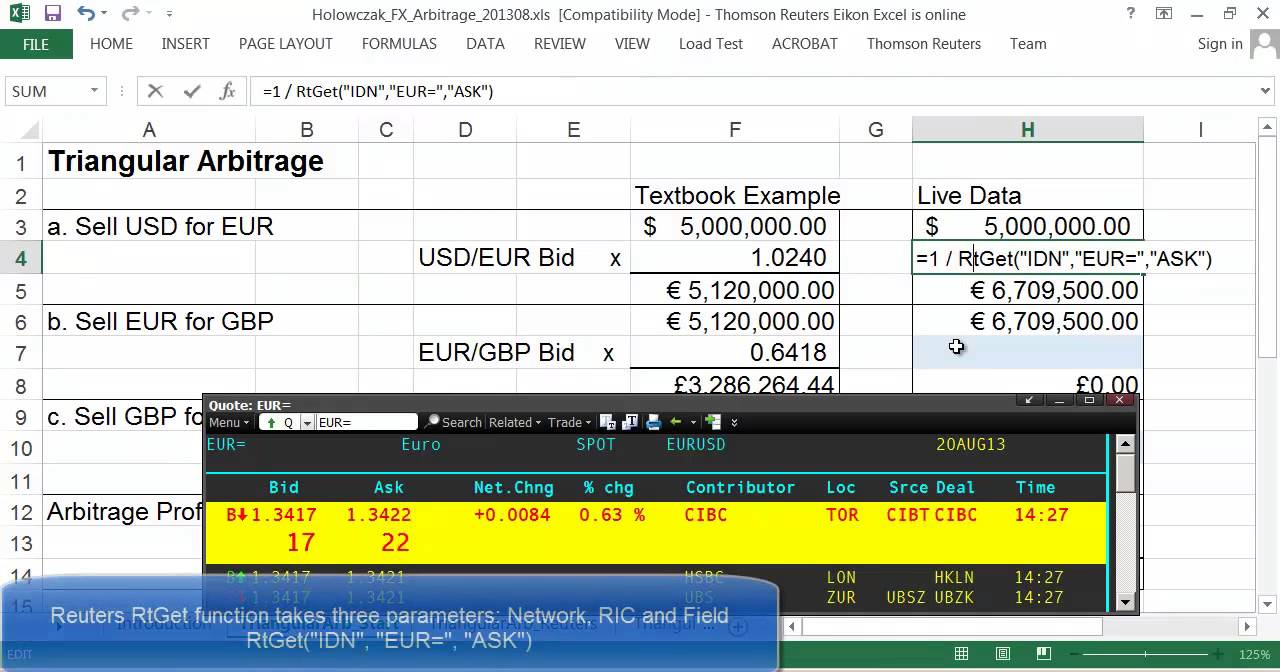Viewport: 1280px width, 672px height.
Task: Switch to the REVIEW ribbon tab
Action: click(x=560, y=44)
